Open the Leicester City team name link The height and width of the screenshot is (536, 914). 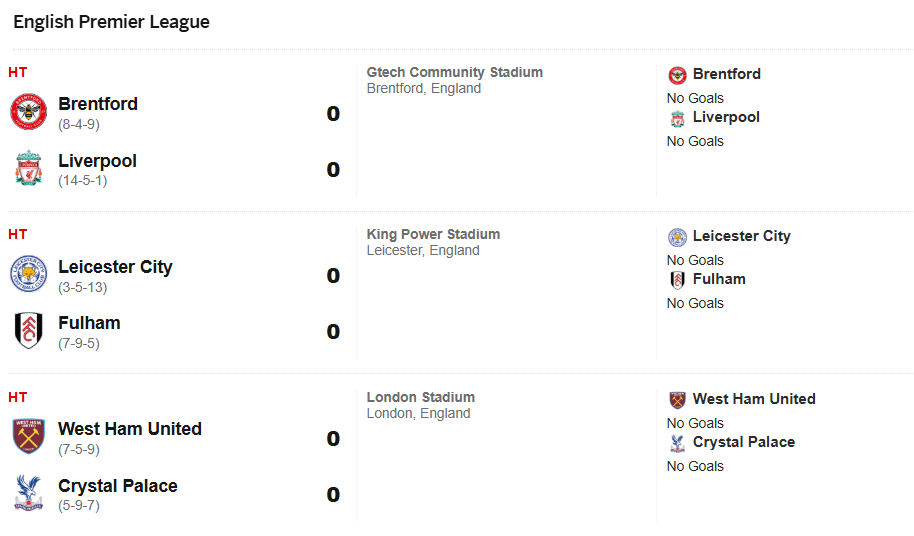pos(115,267)
